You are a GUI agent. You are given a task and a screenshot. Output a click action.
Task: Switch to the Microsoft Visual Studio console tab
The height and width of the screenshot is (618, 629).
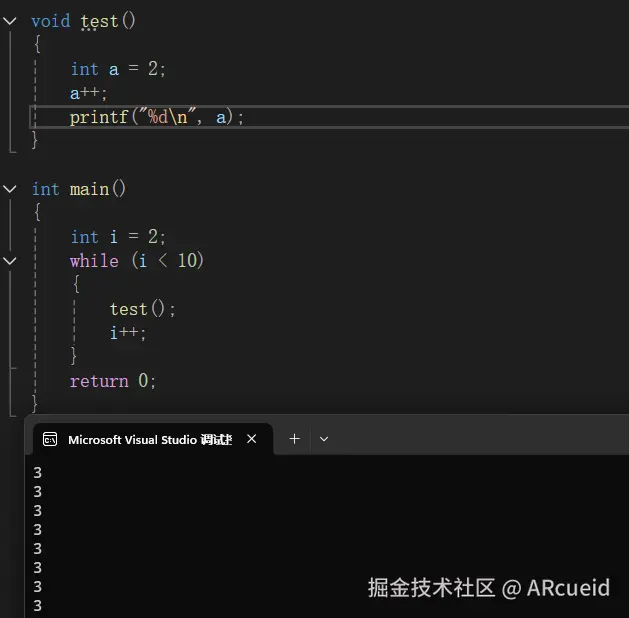click(152, 439)
